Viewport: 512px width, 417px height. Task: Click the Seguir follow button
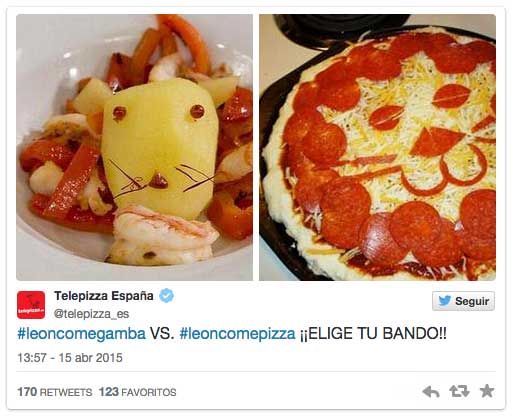click(x=463, y=301)
